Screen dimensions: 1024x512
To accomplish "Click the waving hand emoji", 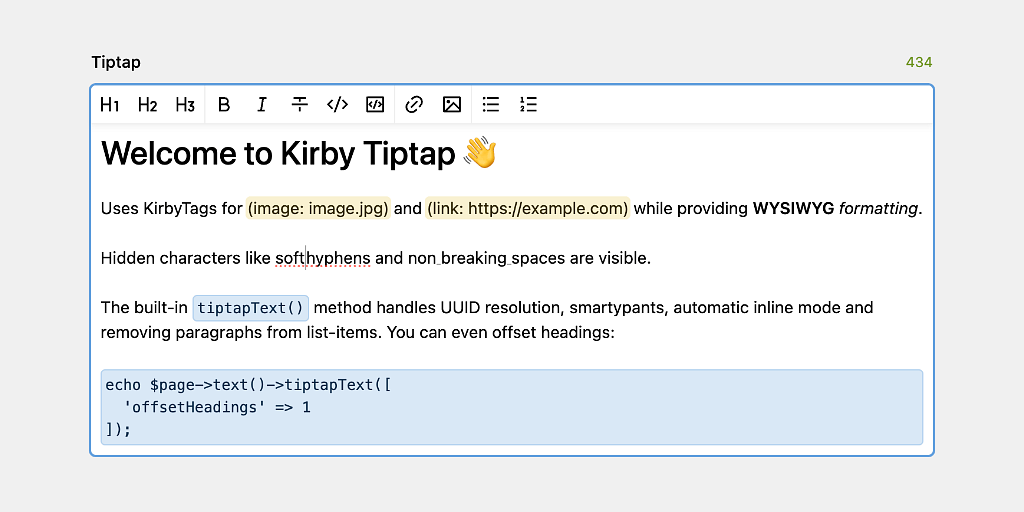I will tap(480, 153).
